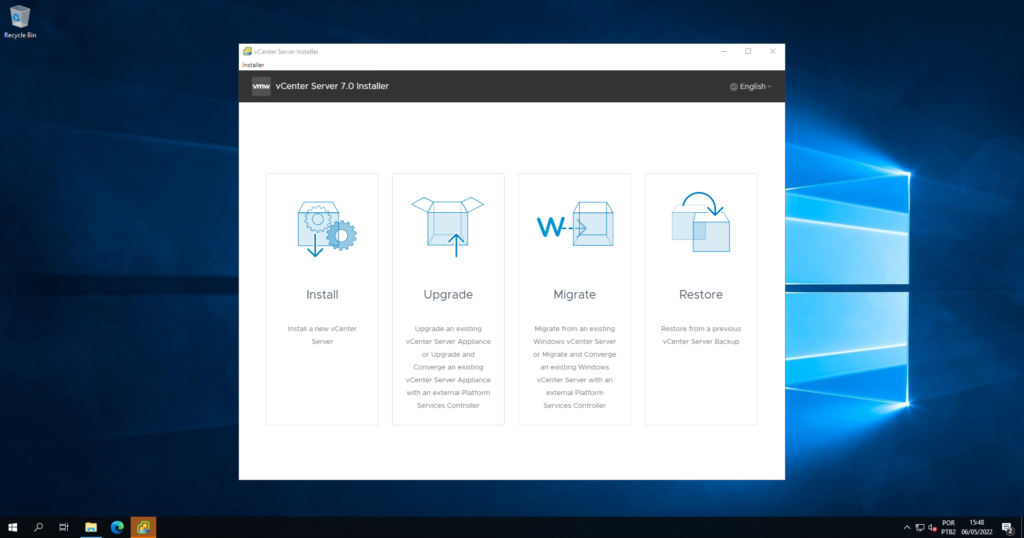This screenshot has height=538, width=1024.
Task: Launch Microsoft Edge from the taskbar
Action: tap(117, 527)
